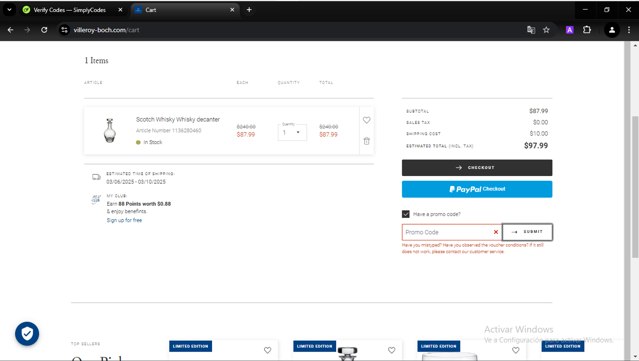Viewport: 639px width, 361px height.
Task: Click the page vertical scrollbar
Action: (x=635, y=186)
